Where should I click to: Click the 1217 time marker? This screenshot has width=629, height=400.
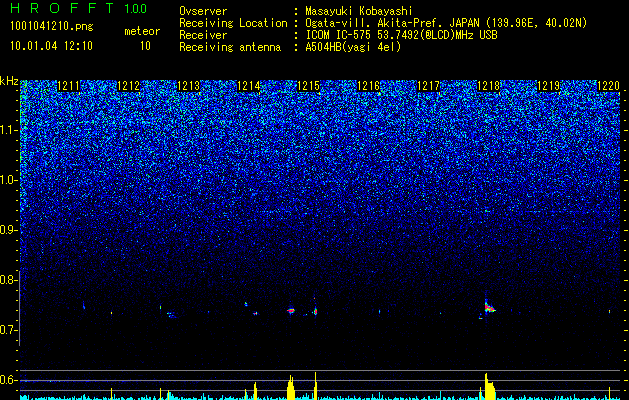[x=428, y=86]
